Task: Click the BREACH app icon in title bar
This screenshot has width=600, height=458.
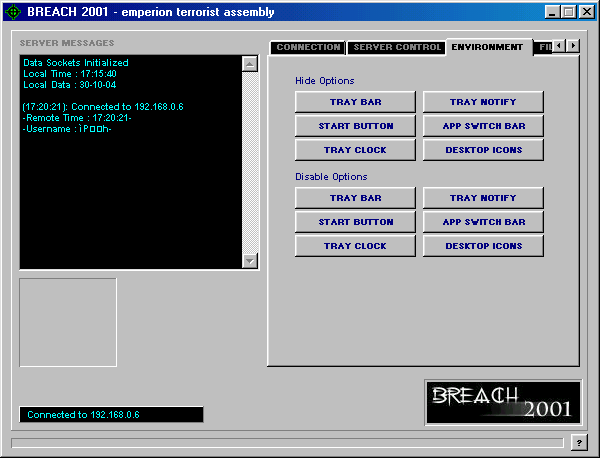Action: 13,12
